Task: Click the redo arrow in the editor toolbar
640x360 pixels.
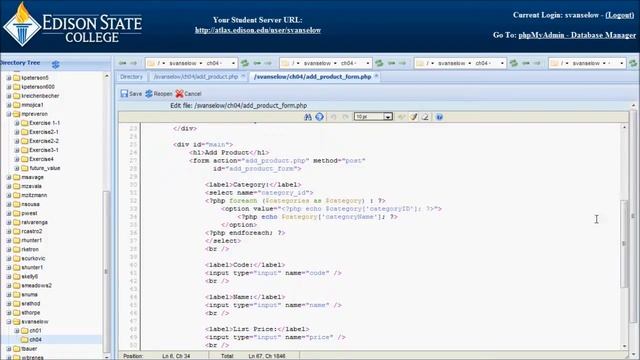Action: coord(345,117)
